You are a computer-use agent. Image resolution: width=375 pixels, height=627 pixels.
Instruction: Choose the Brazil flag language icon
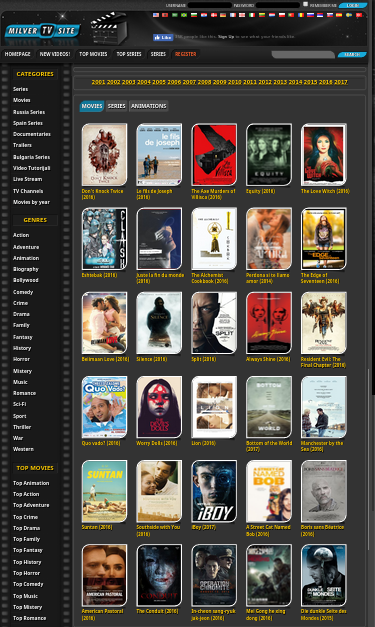click(184, 15)
